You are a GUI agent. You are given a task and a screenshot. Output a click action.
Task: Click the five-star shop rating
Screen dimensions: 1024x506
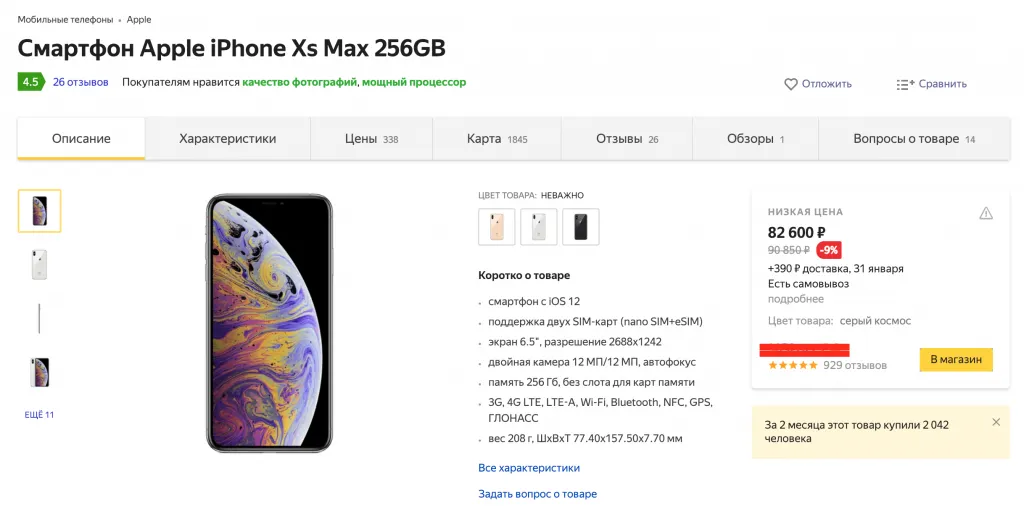click(792, 366)
